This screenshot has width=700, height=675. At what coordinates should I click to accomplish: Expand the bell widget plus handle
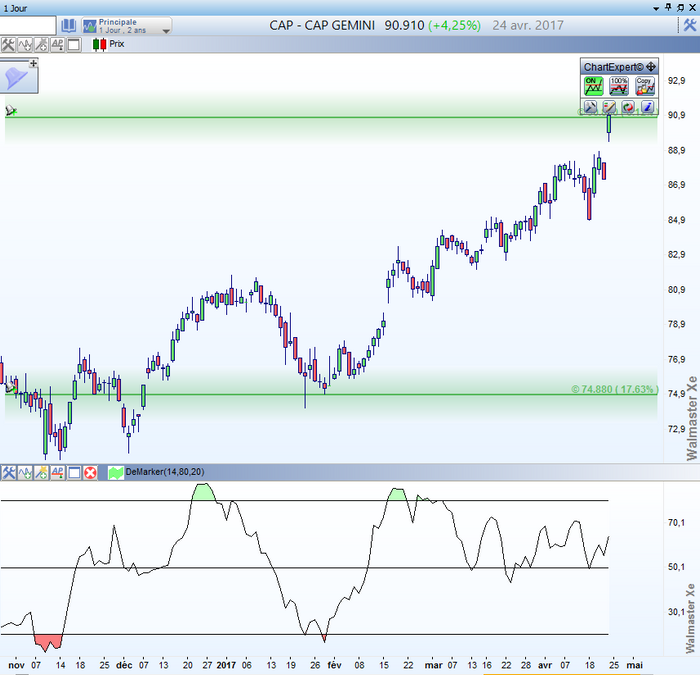click(x=33, y=63)
